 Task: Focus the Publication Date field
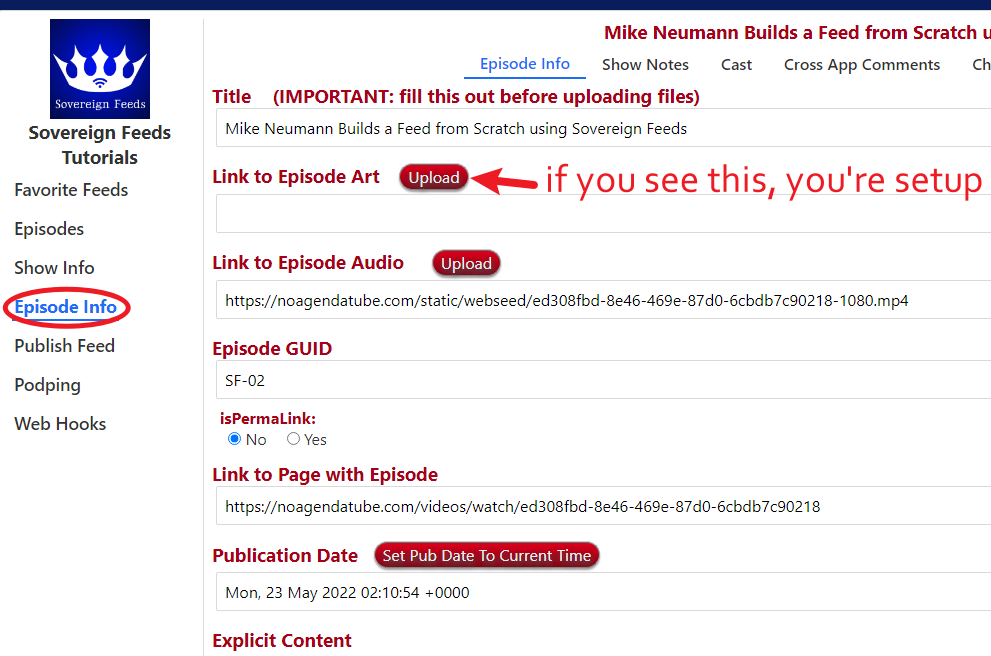click(604, 592)
